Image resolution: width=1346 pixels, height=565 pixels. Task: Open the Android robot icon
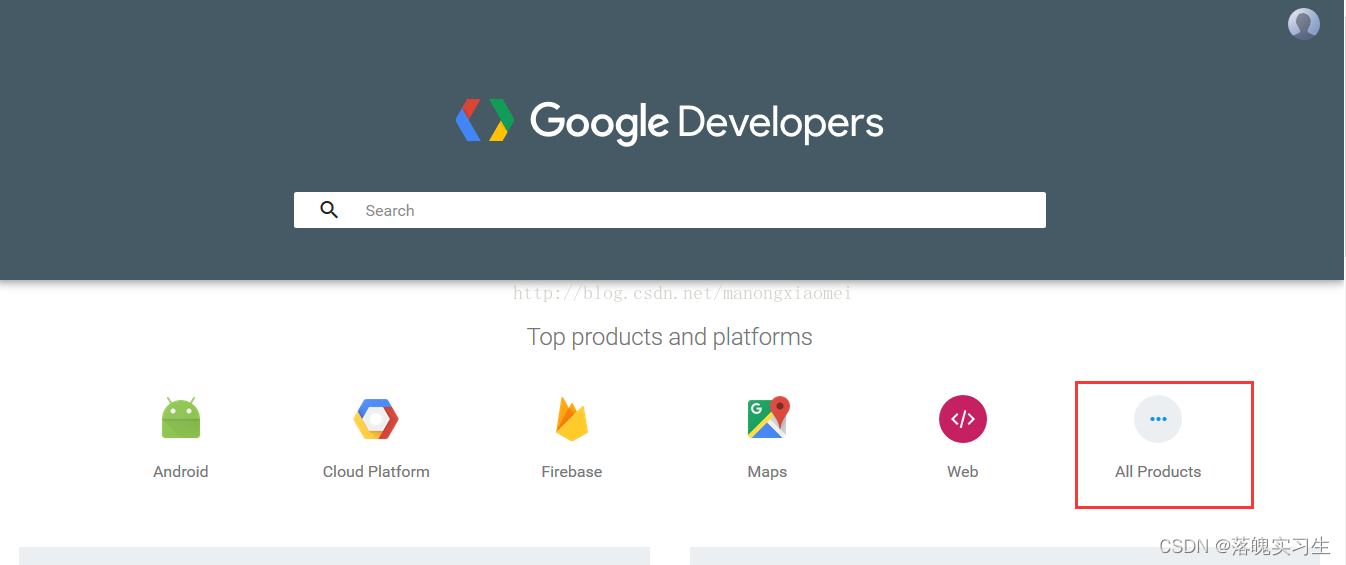[181, 418]
